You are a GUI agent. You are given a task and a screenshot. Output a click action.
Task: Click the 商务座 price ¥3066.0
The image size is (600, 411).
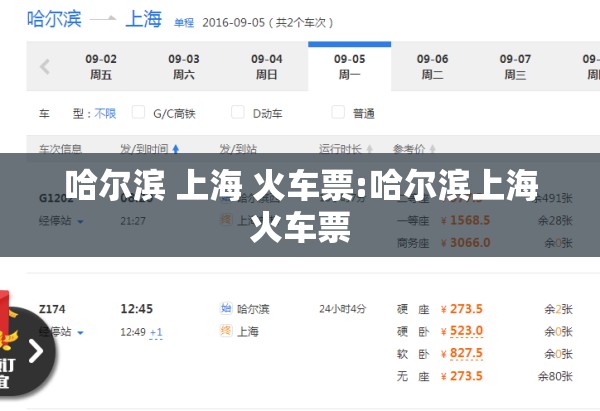tap(465, 243)
